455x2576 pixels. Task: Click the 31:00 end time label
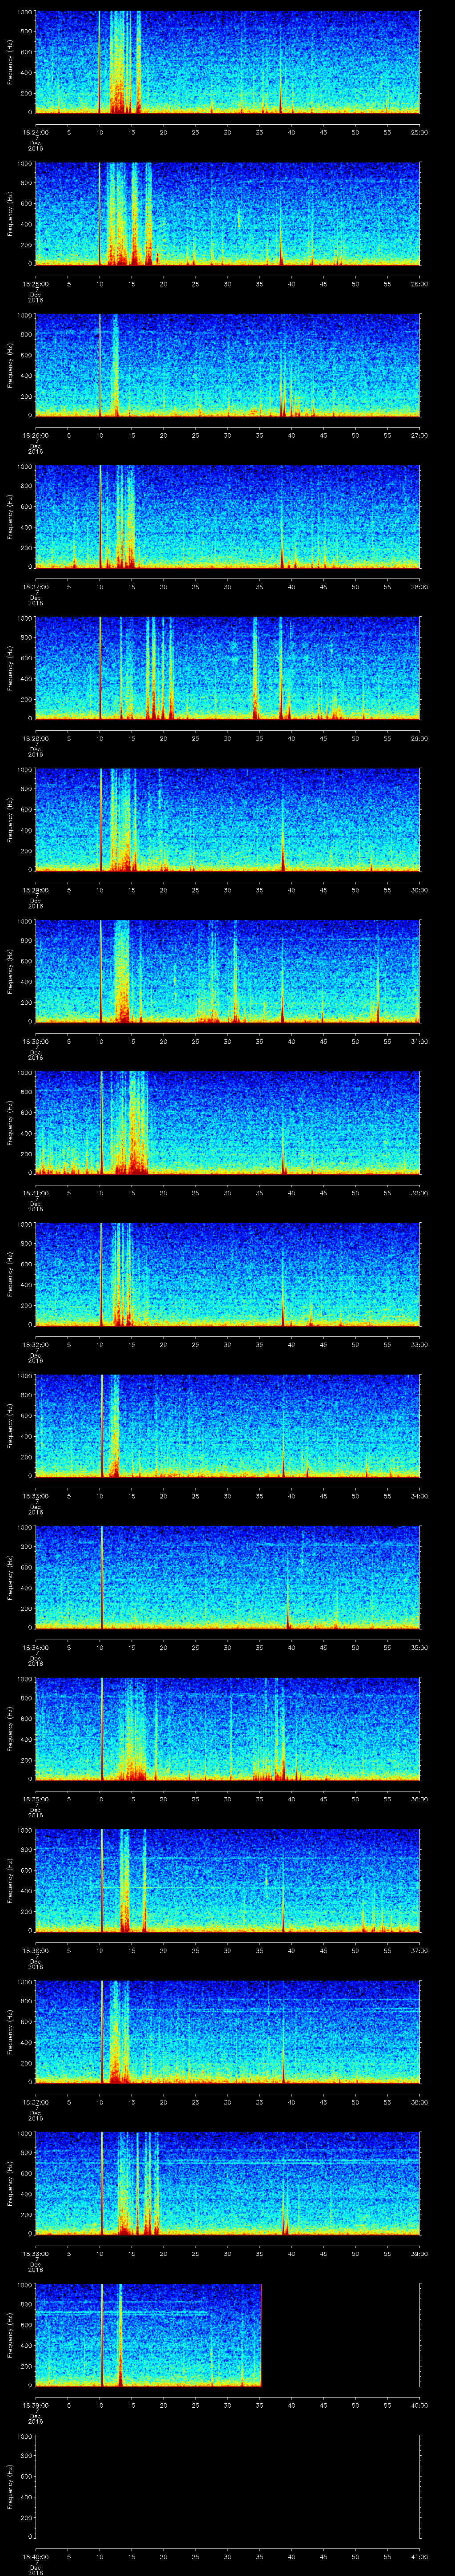(420, 1041)
